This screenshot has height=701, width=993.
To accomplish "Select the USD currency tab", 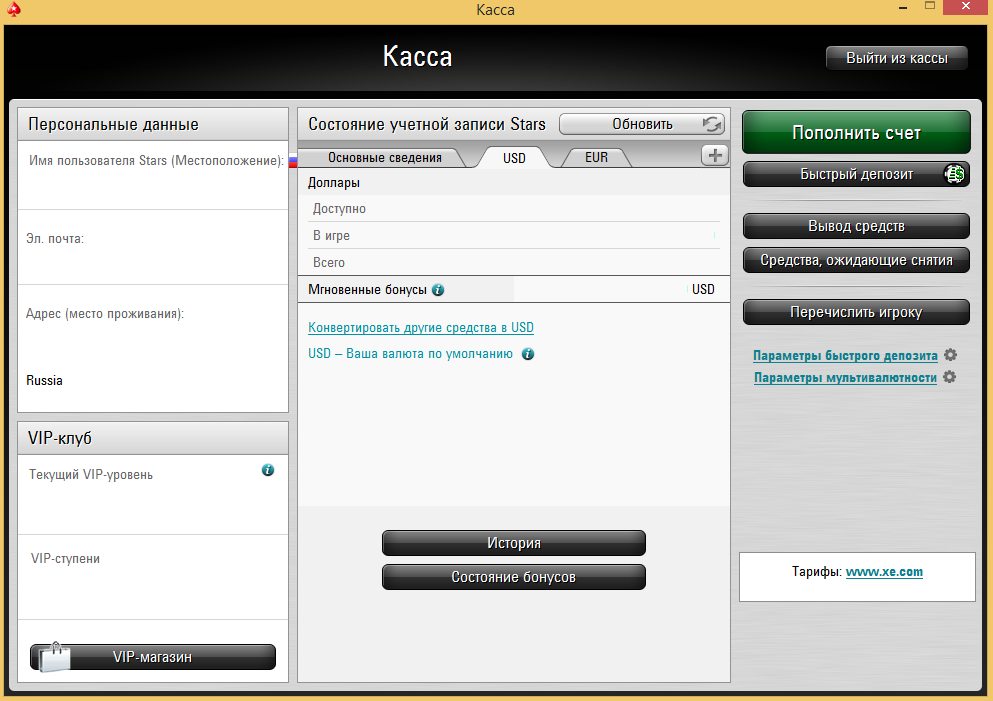I will [514, 158].
